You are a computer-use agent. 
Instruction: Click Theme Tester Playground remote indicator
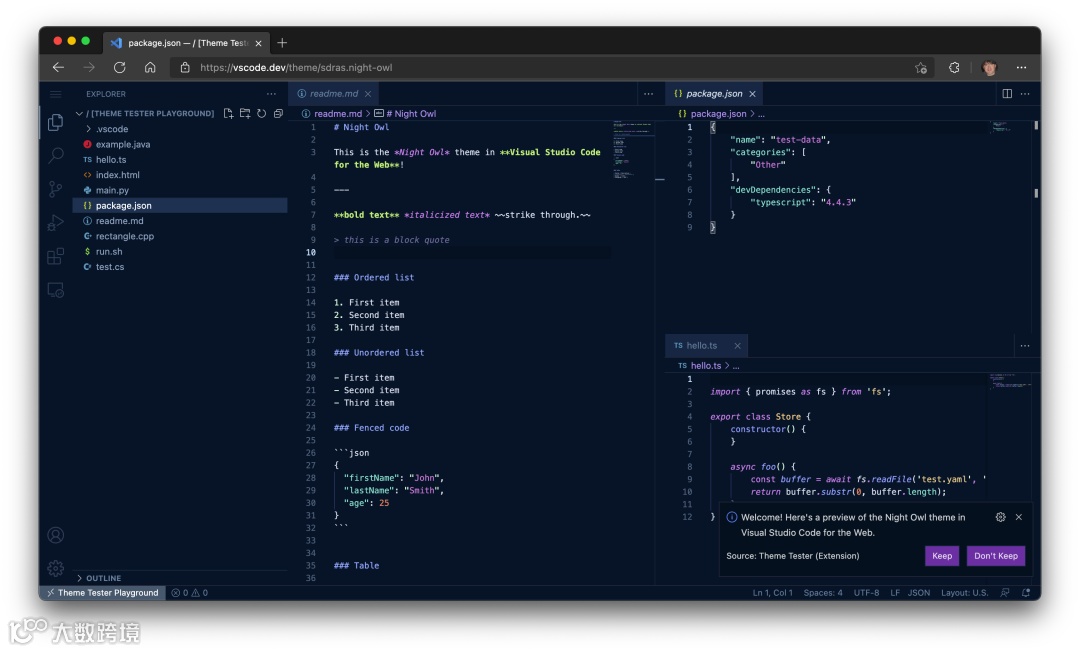coord(103,593)
